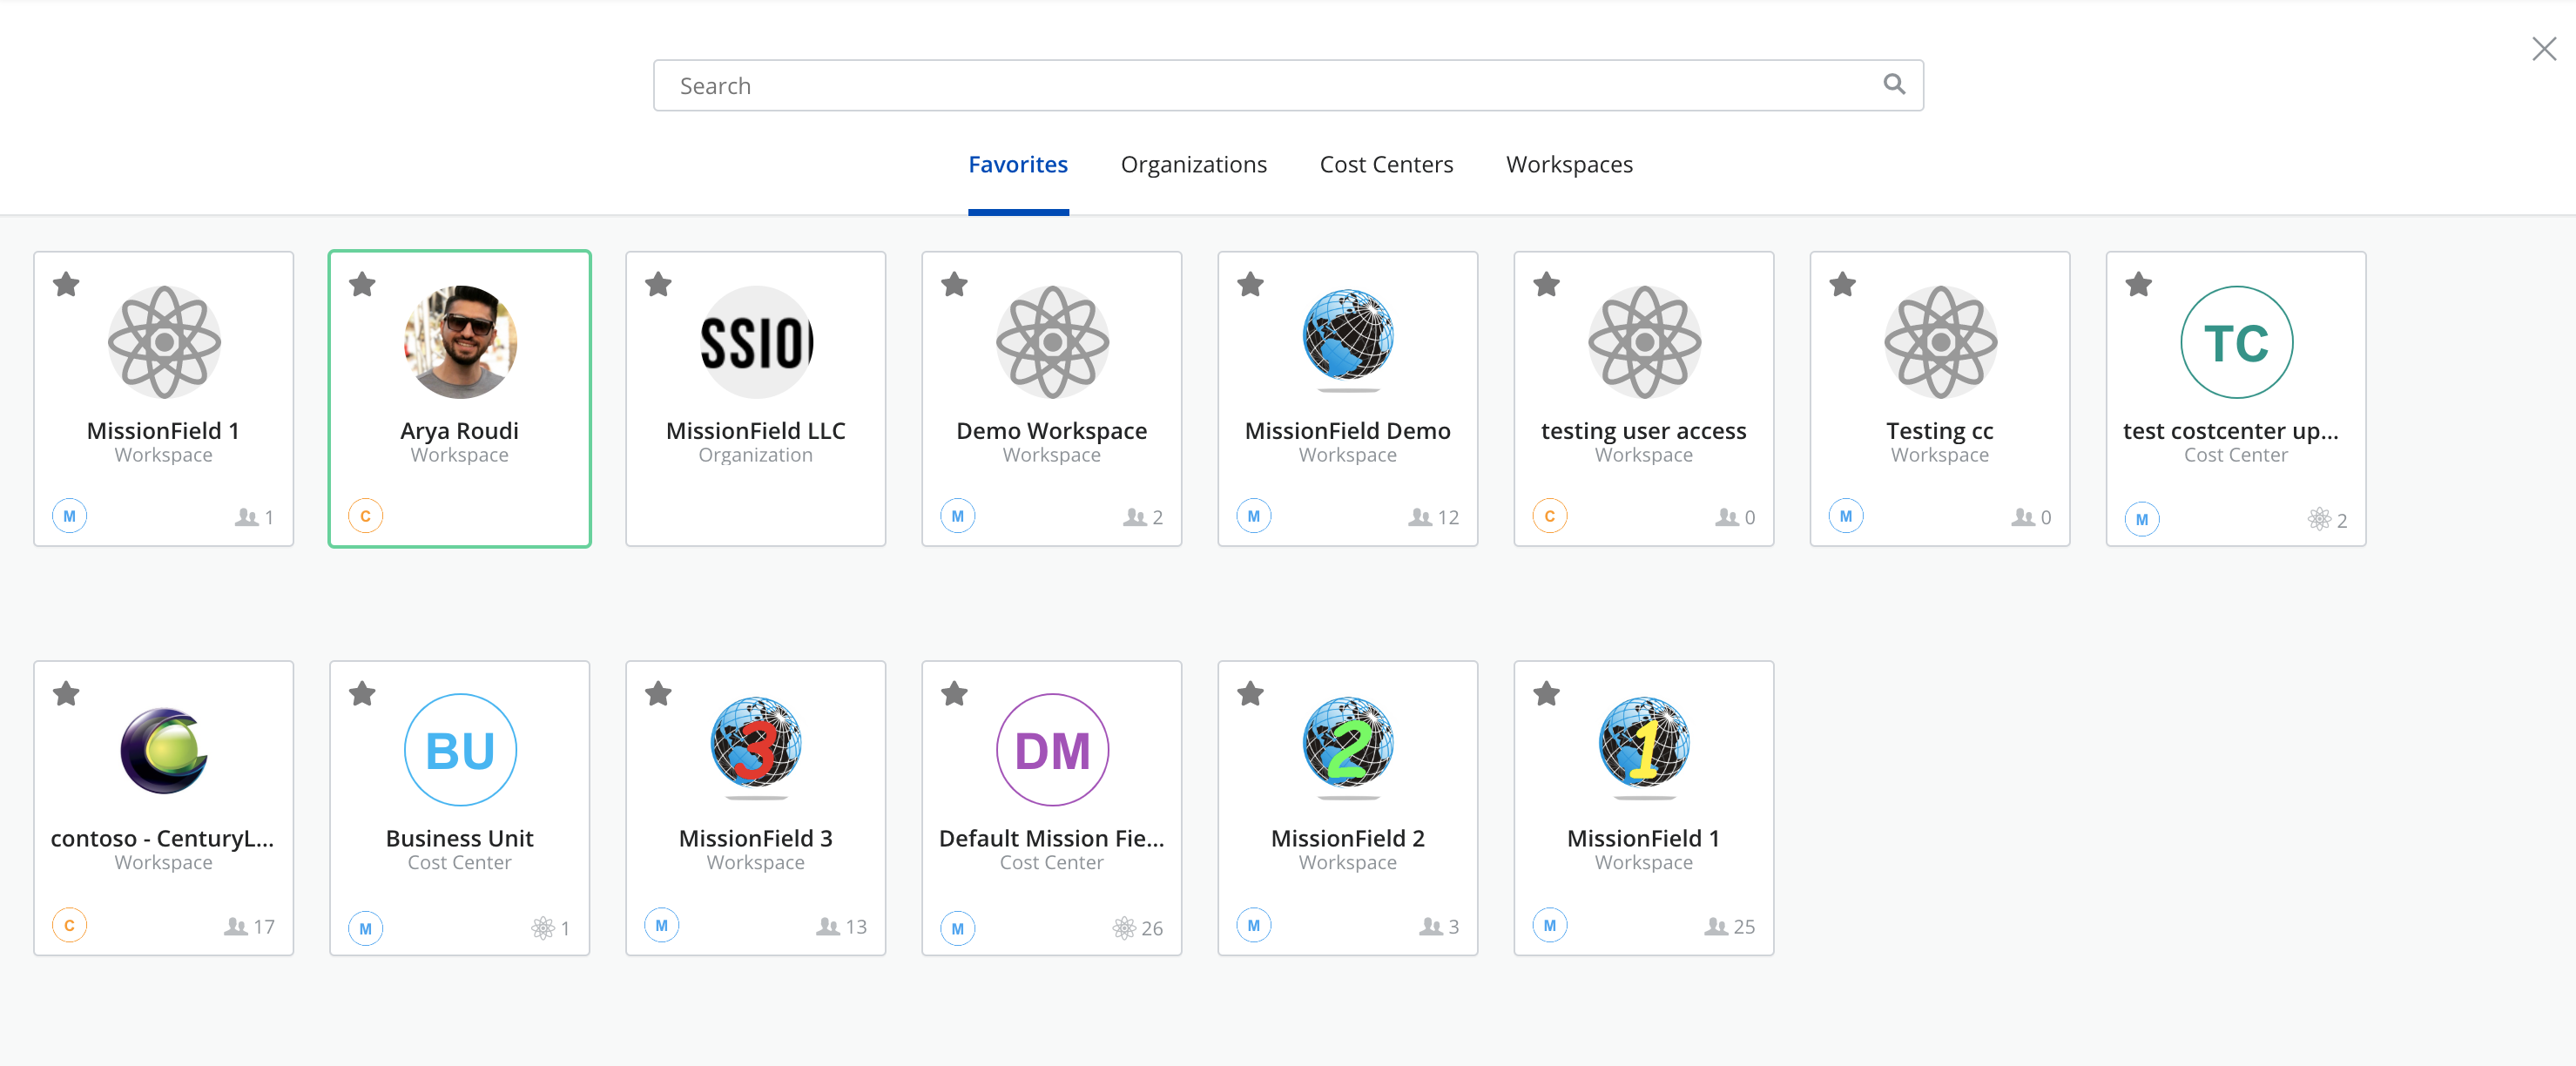
Task: Click Favorites tab to view favorites
Action: pyautogui.click(x=1019, y=163)
